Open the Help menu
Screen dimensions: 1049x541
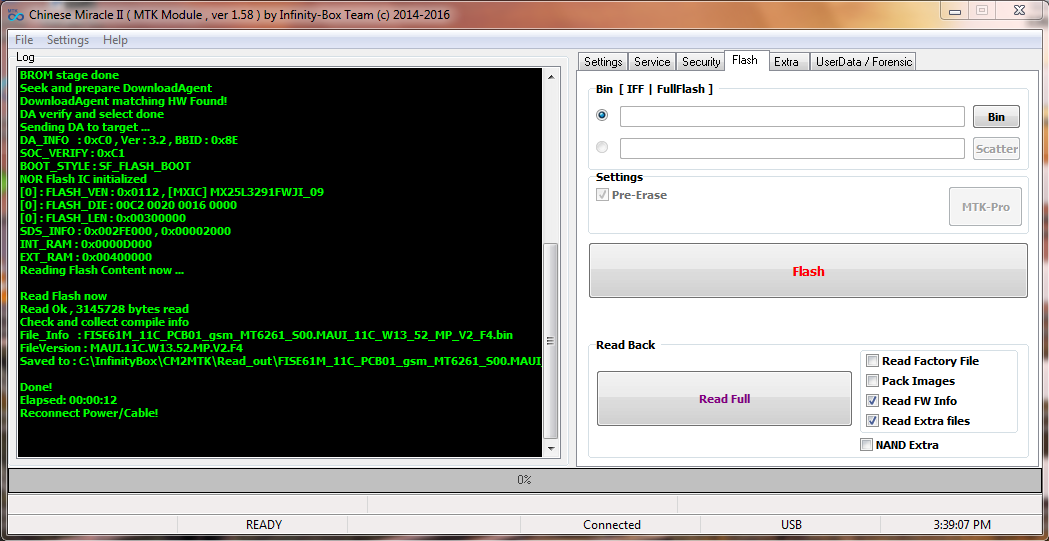point(115,40)
